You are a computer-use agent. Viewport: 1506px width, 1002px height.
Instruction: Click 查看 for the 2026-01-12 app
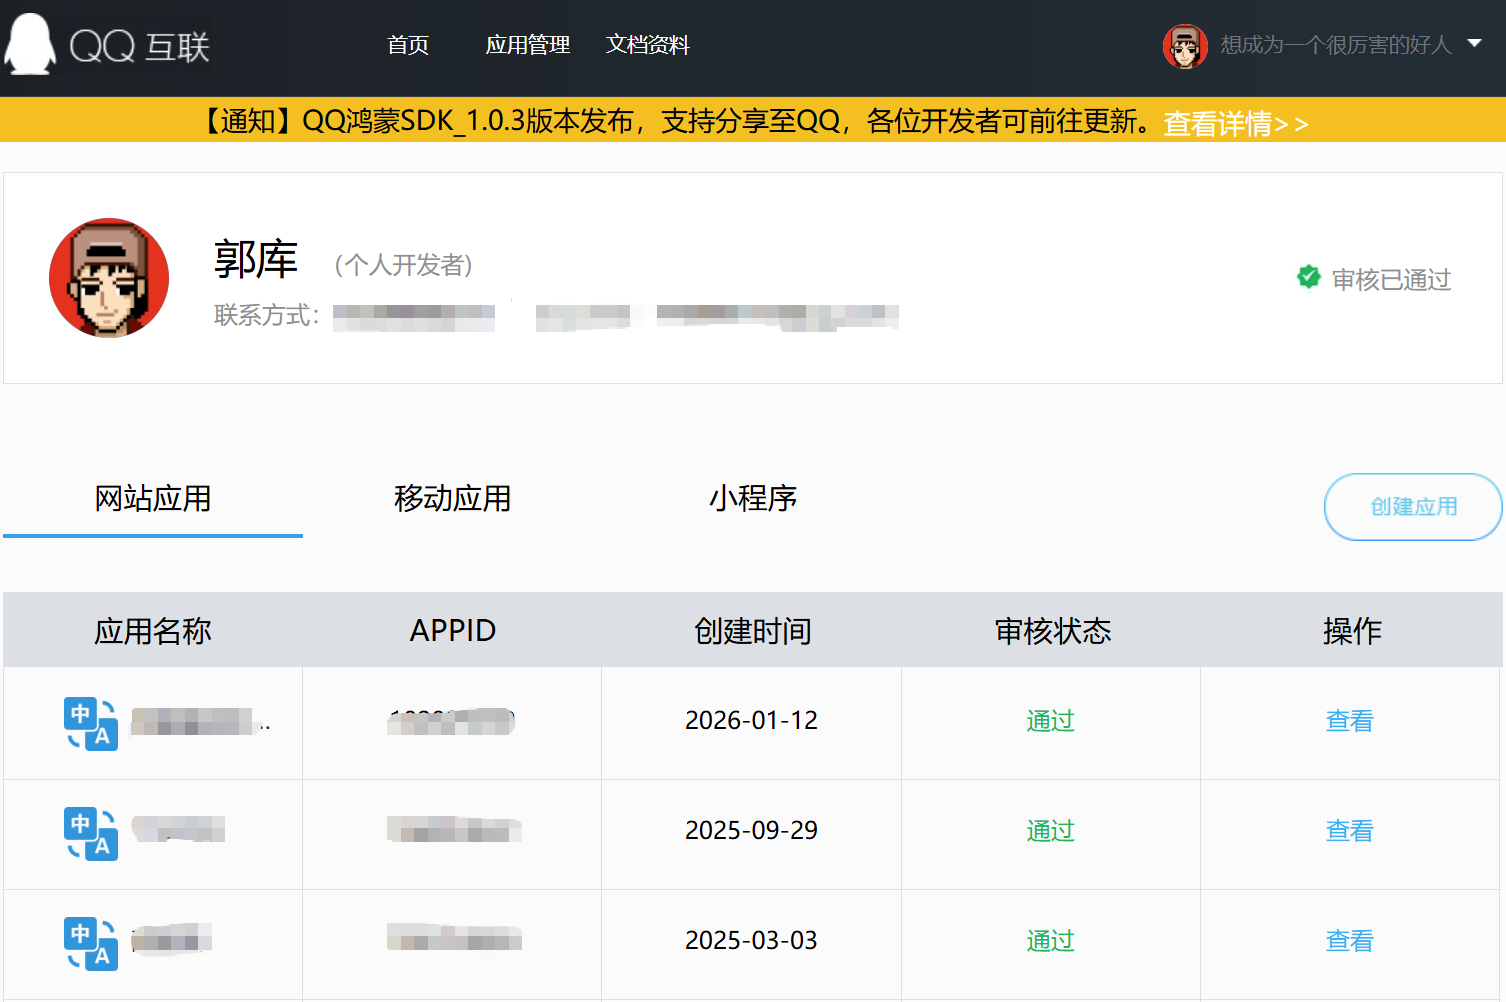pyautogui.click(x=1350, y=720)
